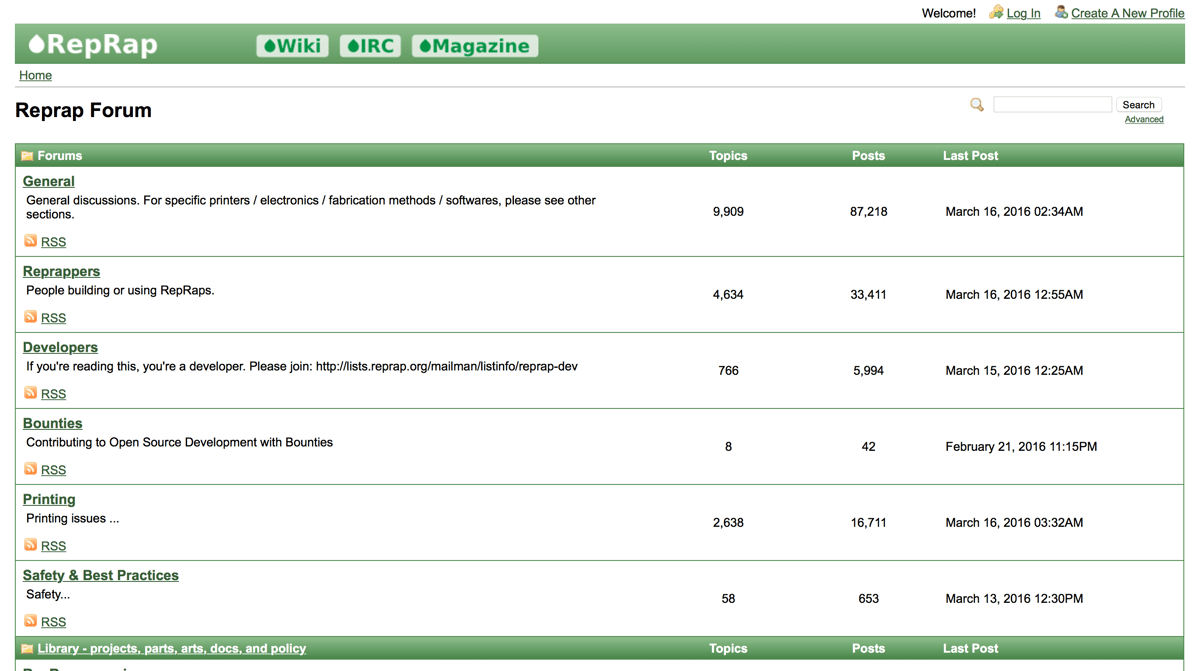
Task: Click the RSS feed icon under Printing
Action: click(x=31, y=545)
